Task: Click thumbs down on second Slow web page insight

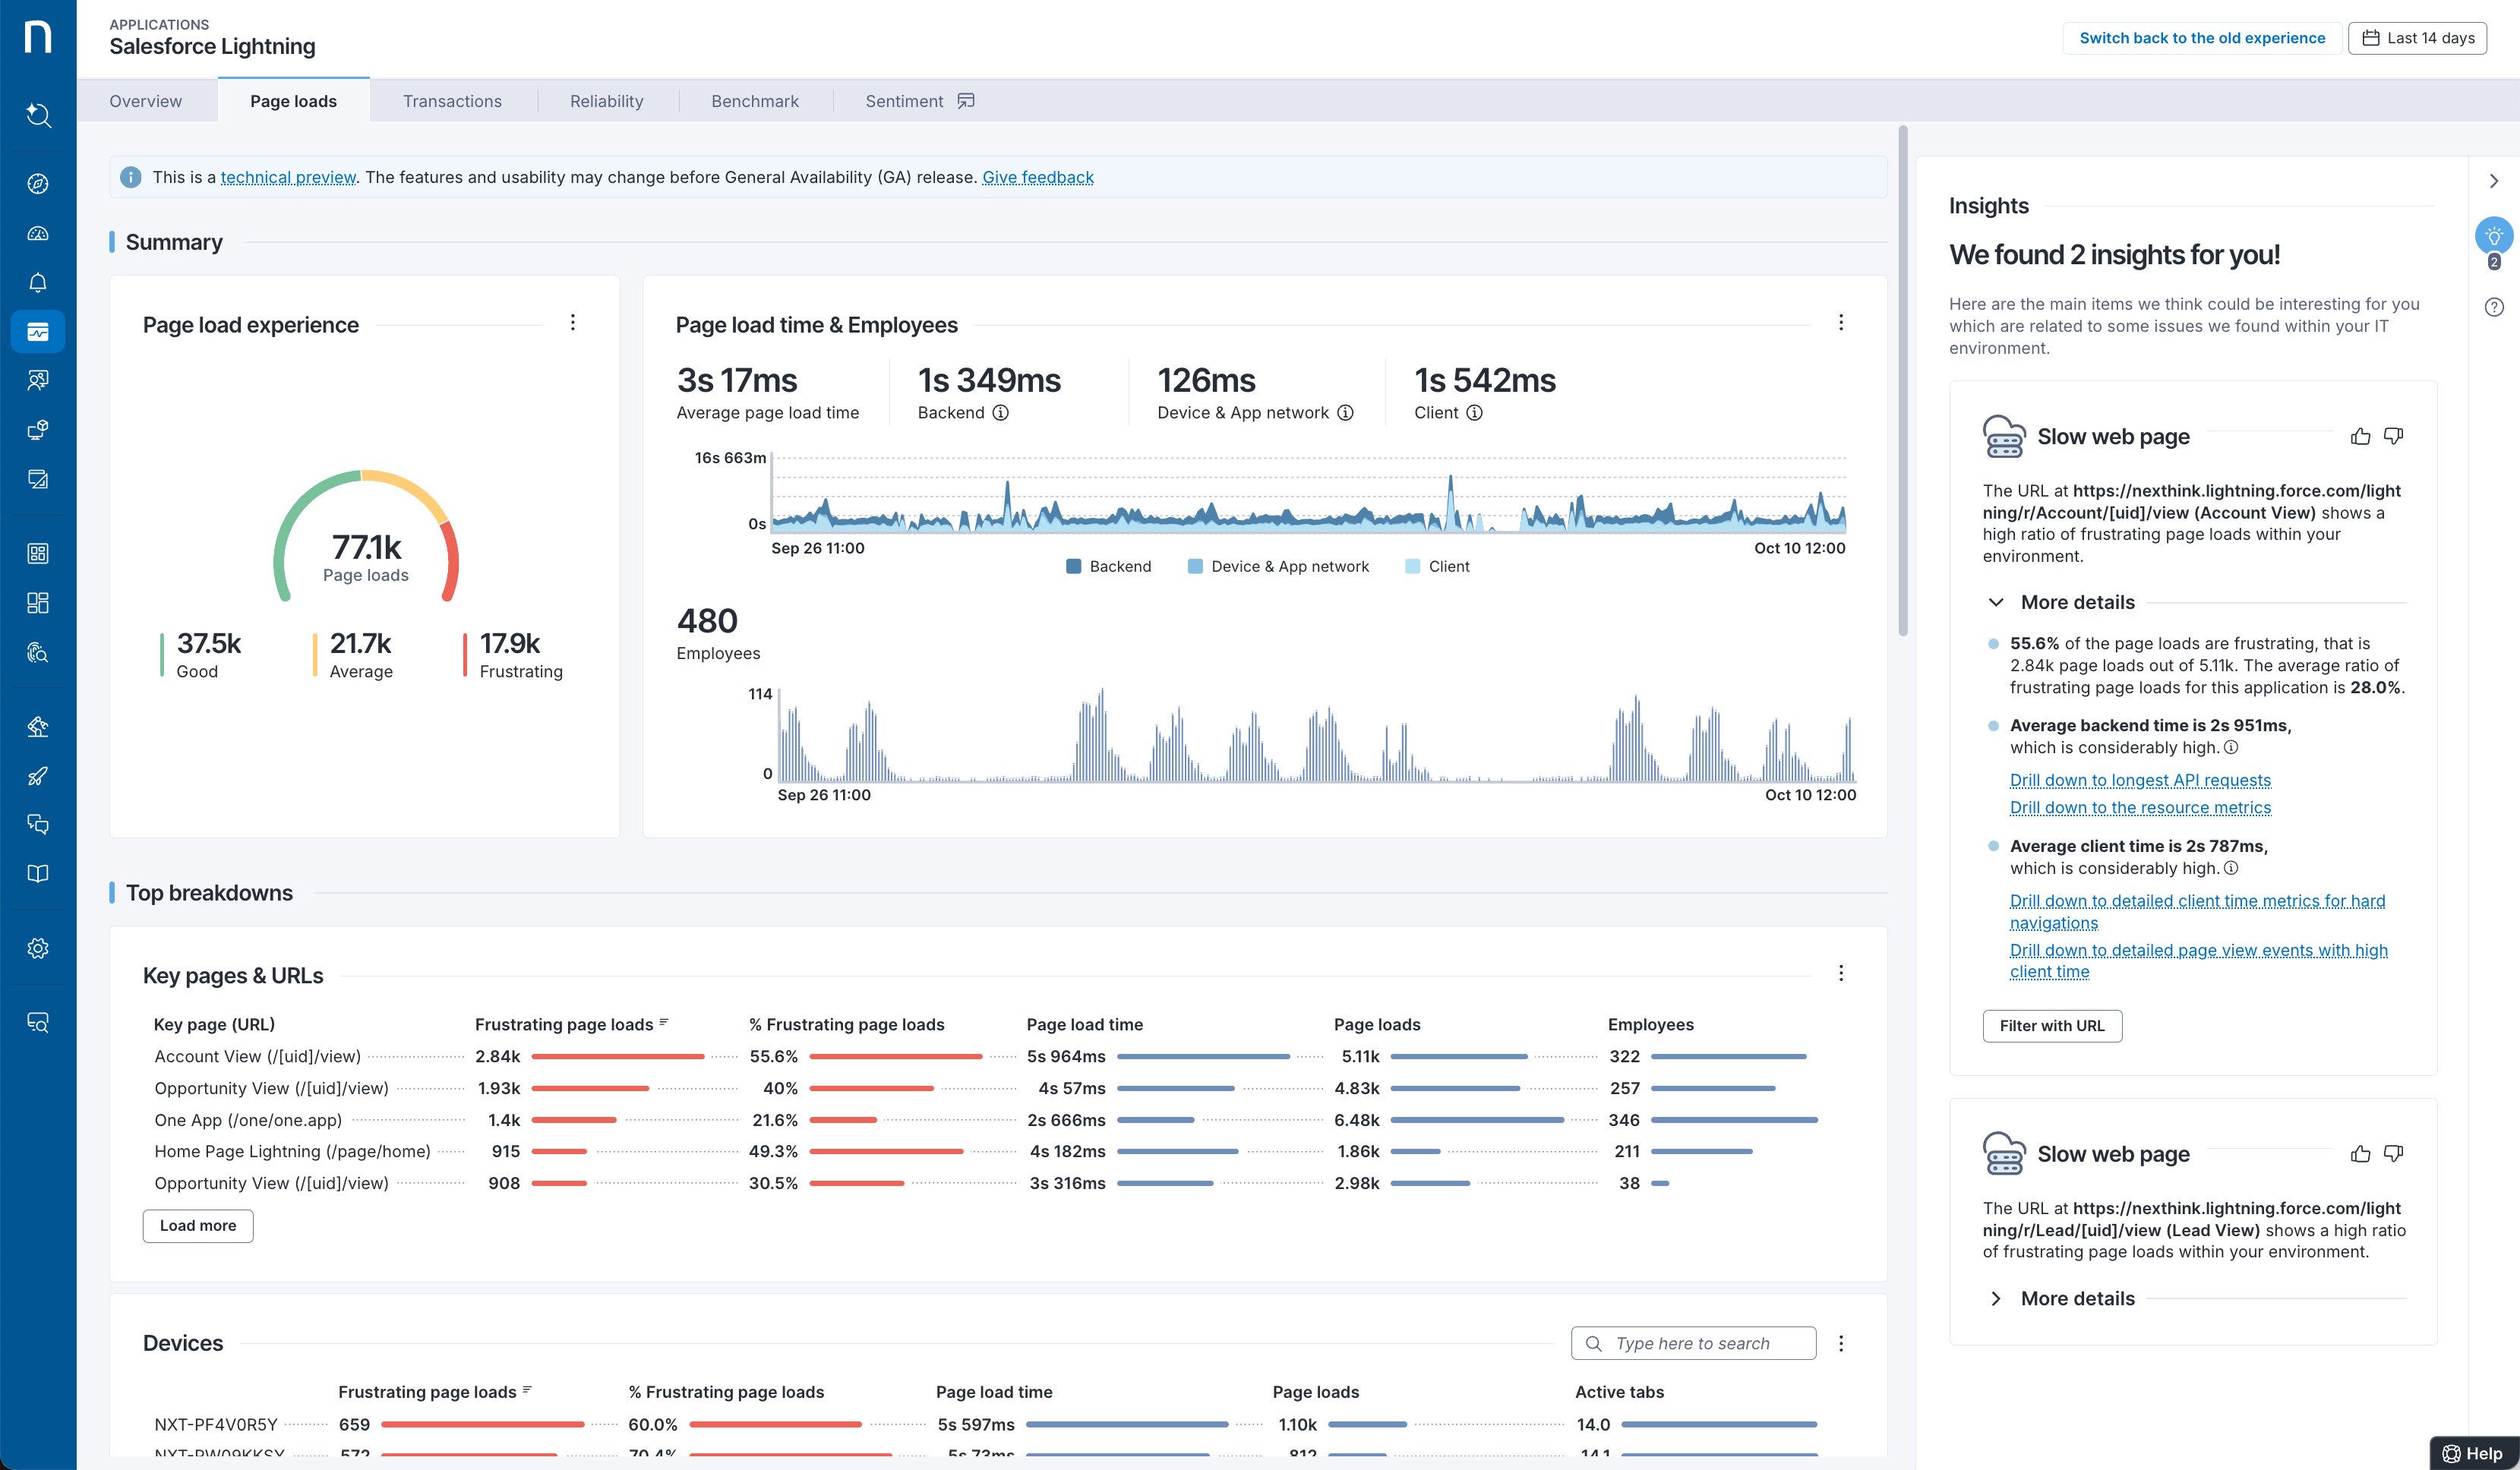Action: coord(2393,1153)
